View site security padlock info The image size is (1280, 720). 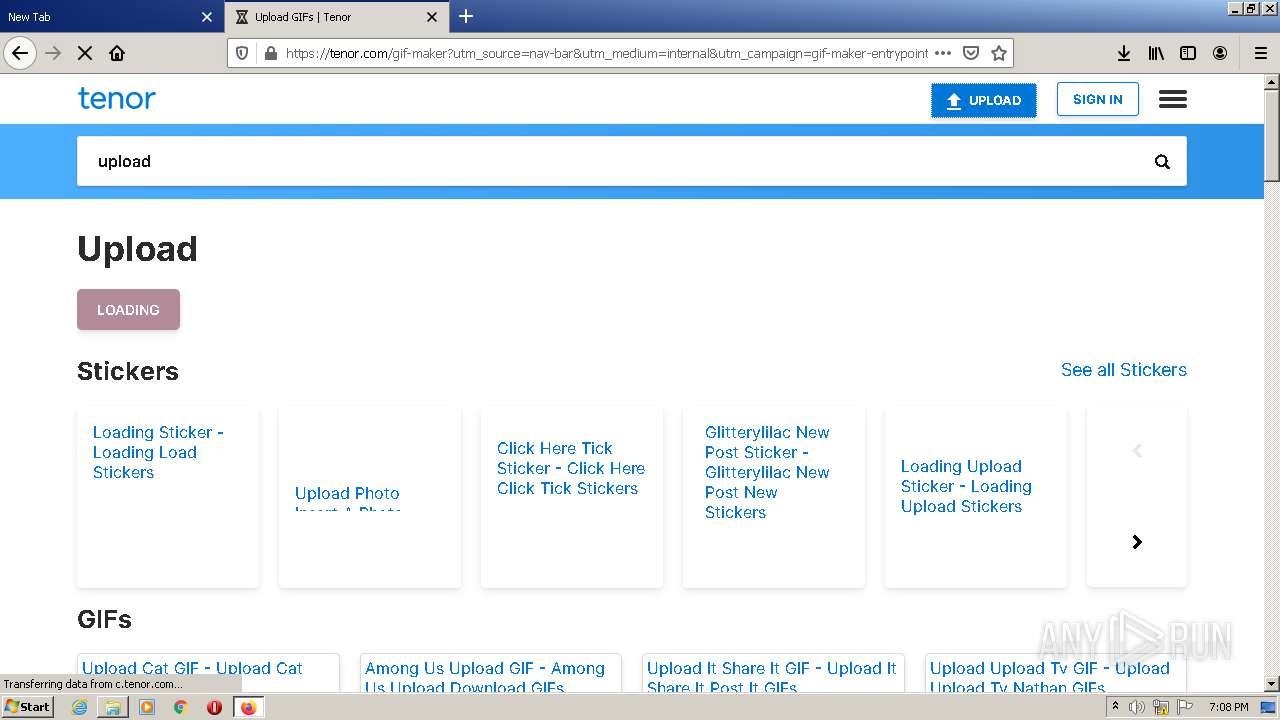click(269, 53)
